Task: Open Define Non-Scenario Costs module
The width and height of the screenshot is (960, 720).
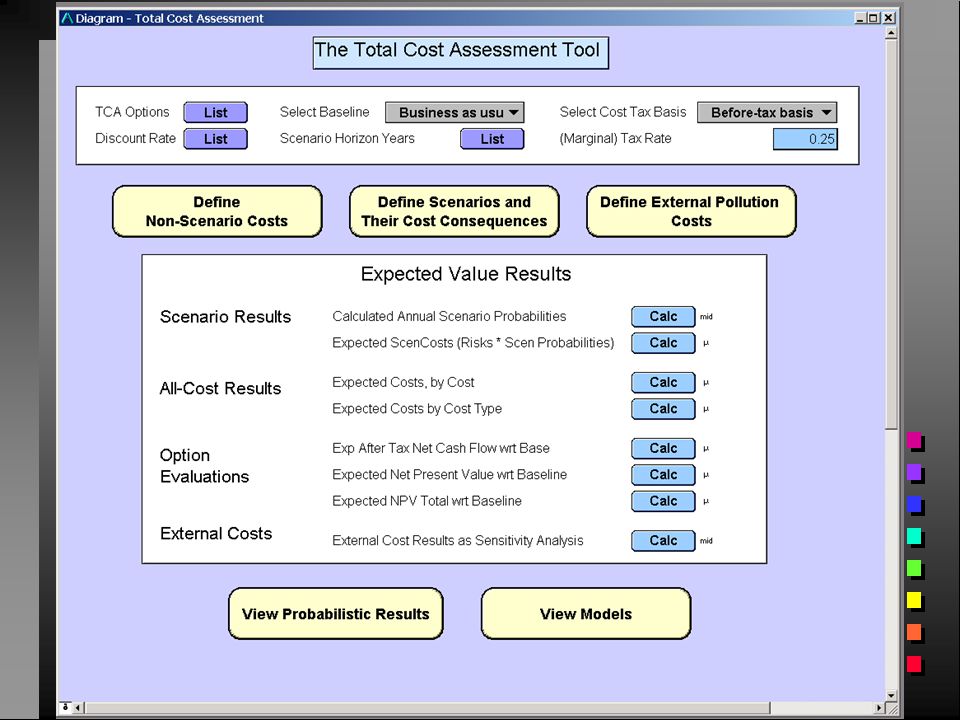Action: 217,211
